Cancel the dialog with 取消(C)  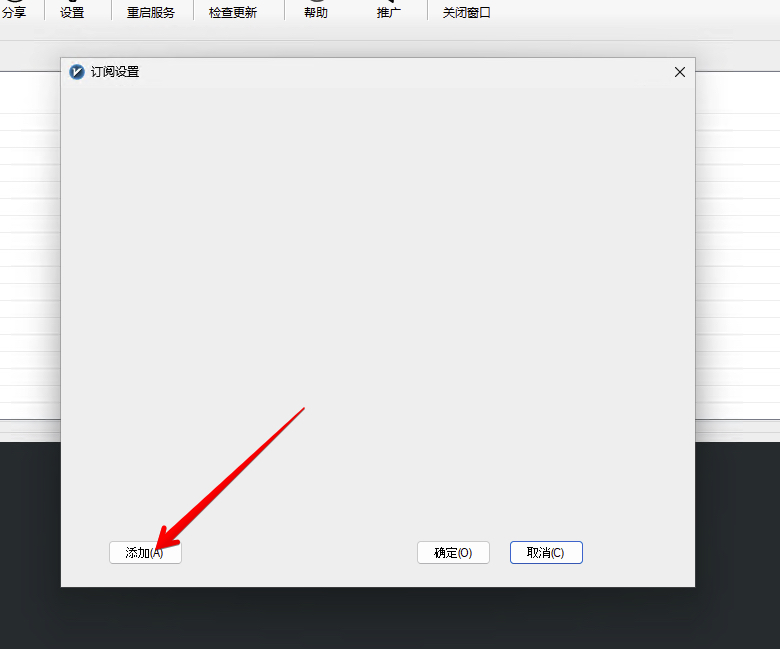[x=546, y=553]
